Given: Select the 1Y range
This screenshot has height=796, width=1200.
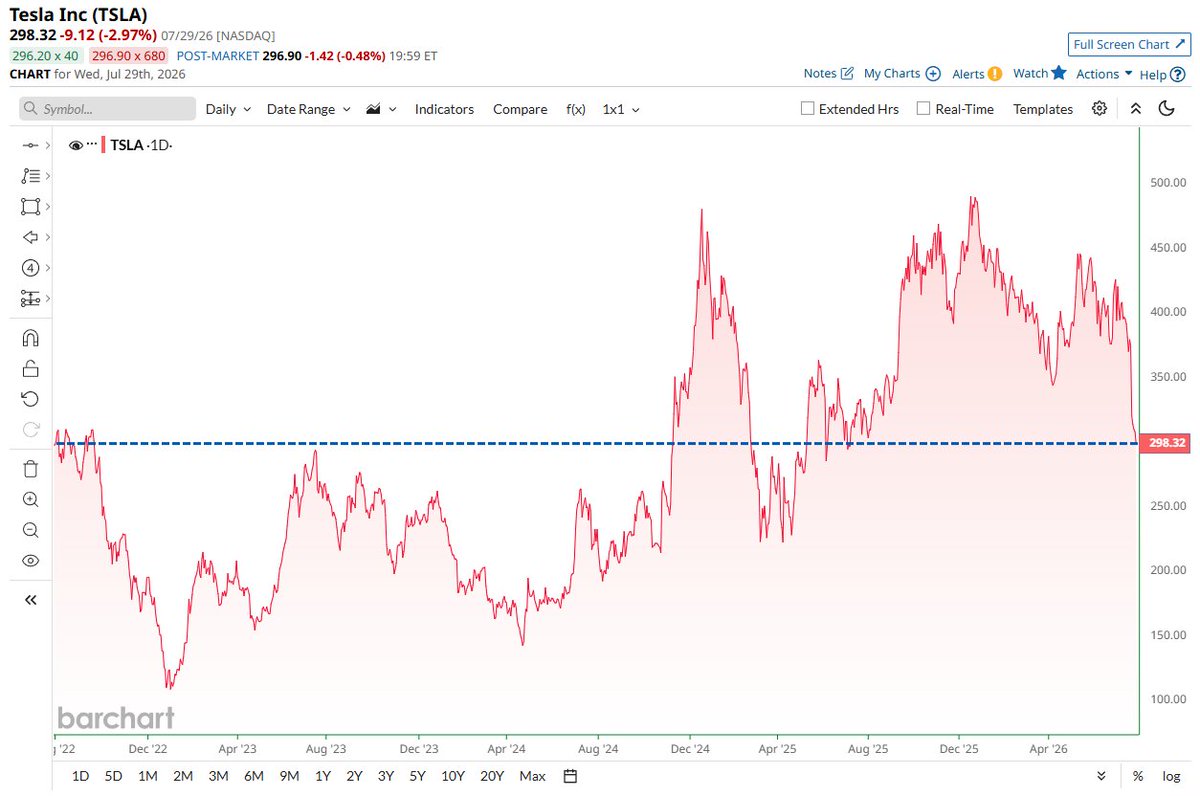Looking at the screenshot, I should coord(323,776).
